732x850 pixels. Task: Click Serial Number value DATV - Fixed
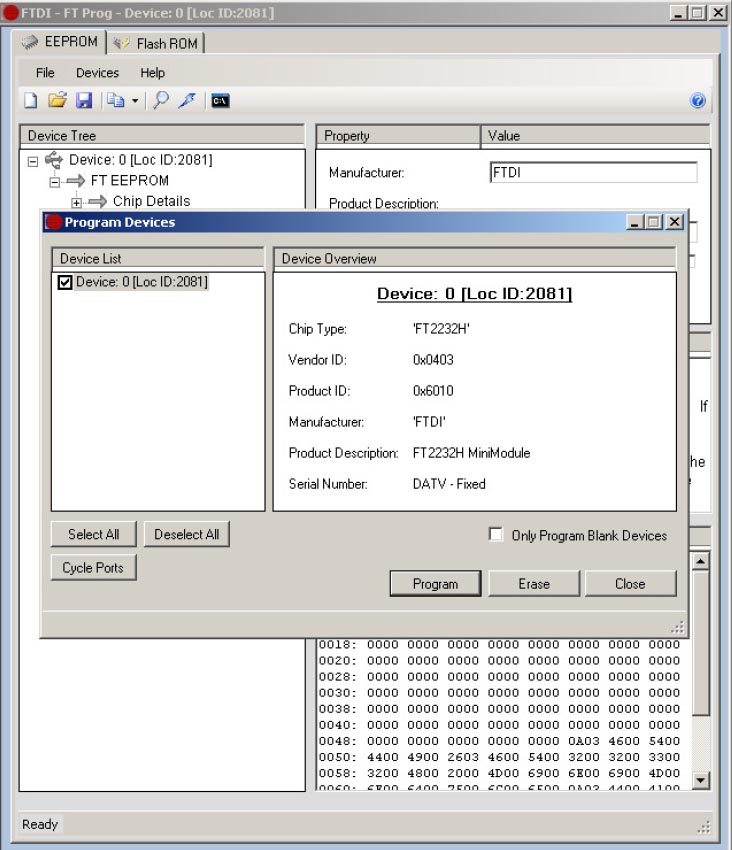click(449, 484)
